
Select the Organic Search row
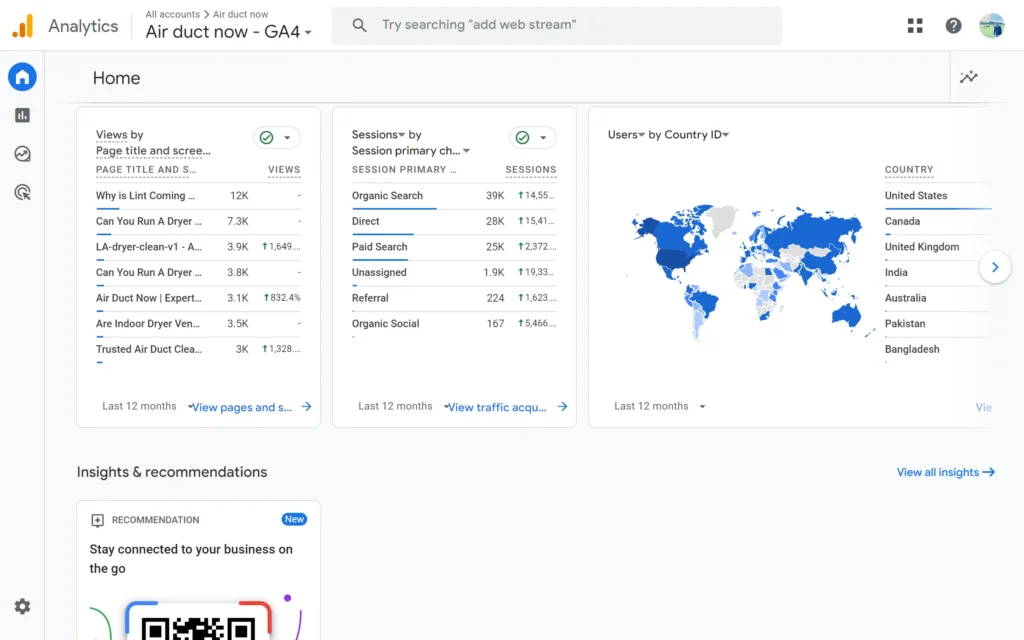388,196
